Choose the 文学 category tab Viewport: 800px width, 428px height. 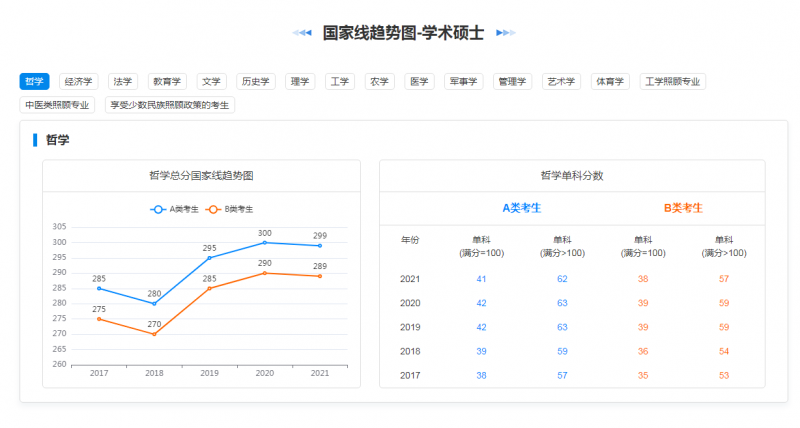pyautogui.click(x=211, y=82)
